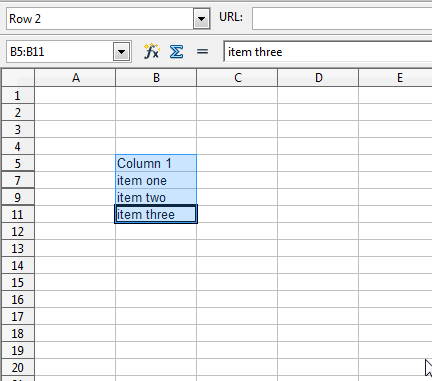The image size is (432, 381).
Task: Select column C header
Action: tap(237, 78)
